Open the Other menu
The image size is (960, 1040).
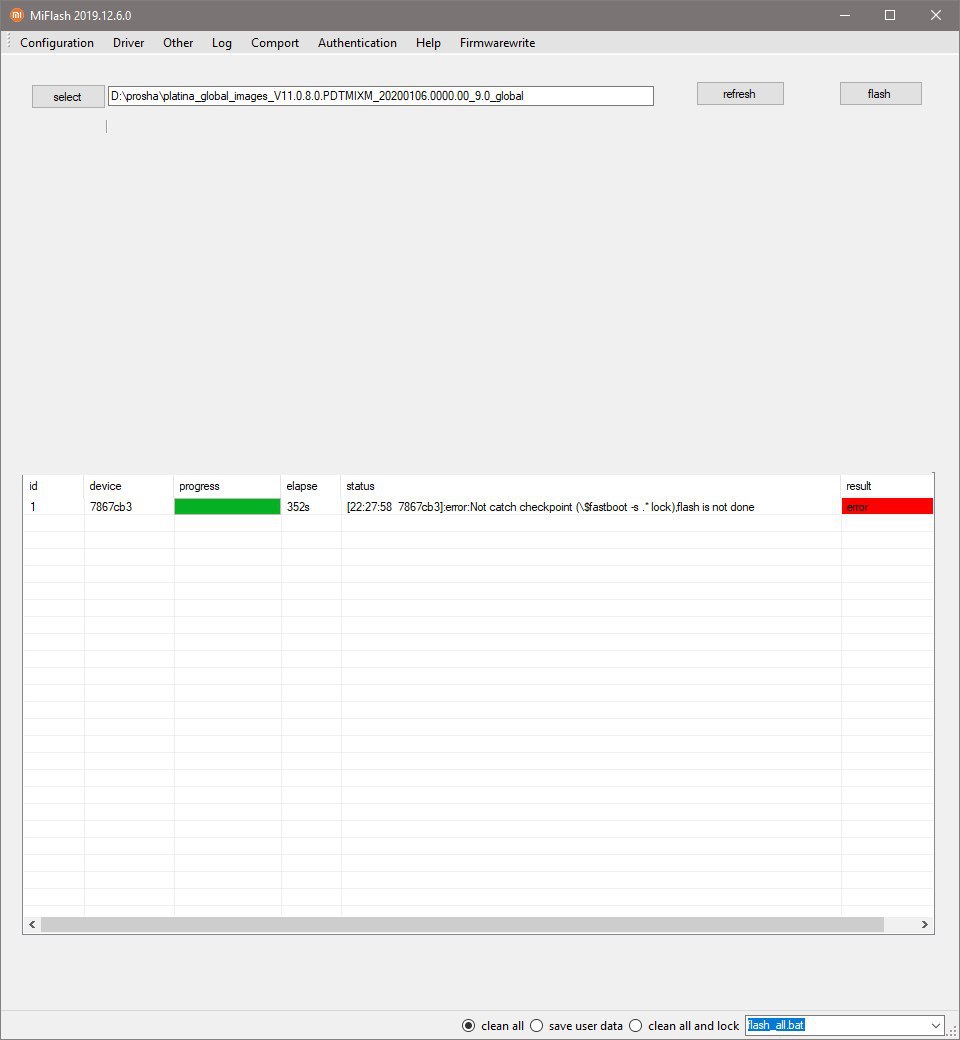click(178, 42)
